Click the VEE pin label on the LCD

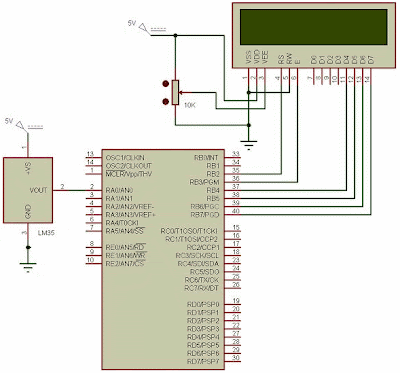(265, 57)
